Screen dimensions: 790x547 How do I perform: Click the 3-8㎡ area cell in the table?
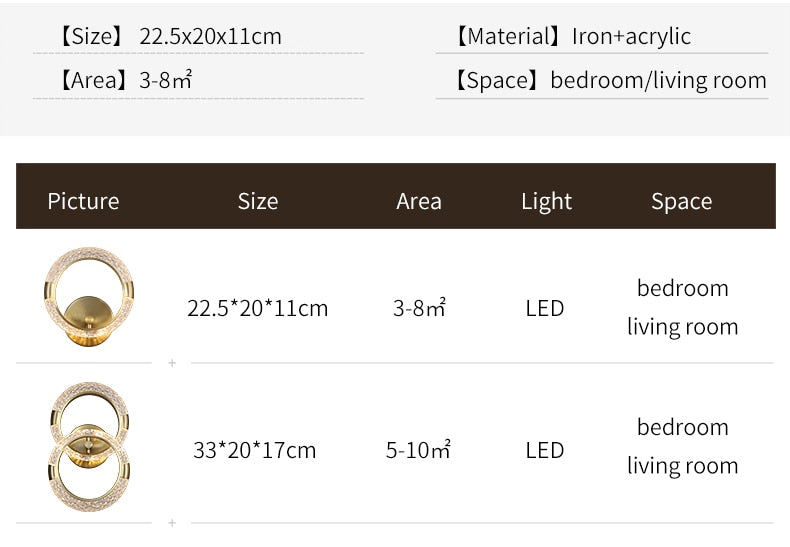point(419,308)
